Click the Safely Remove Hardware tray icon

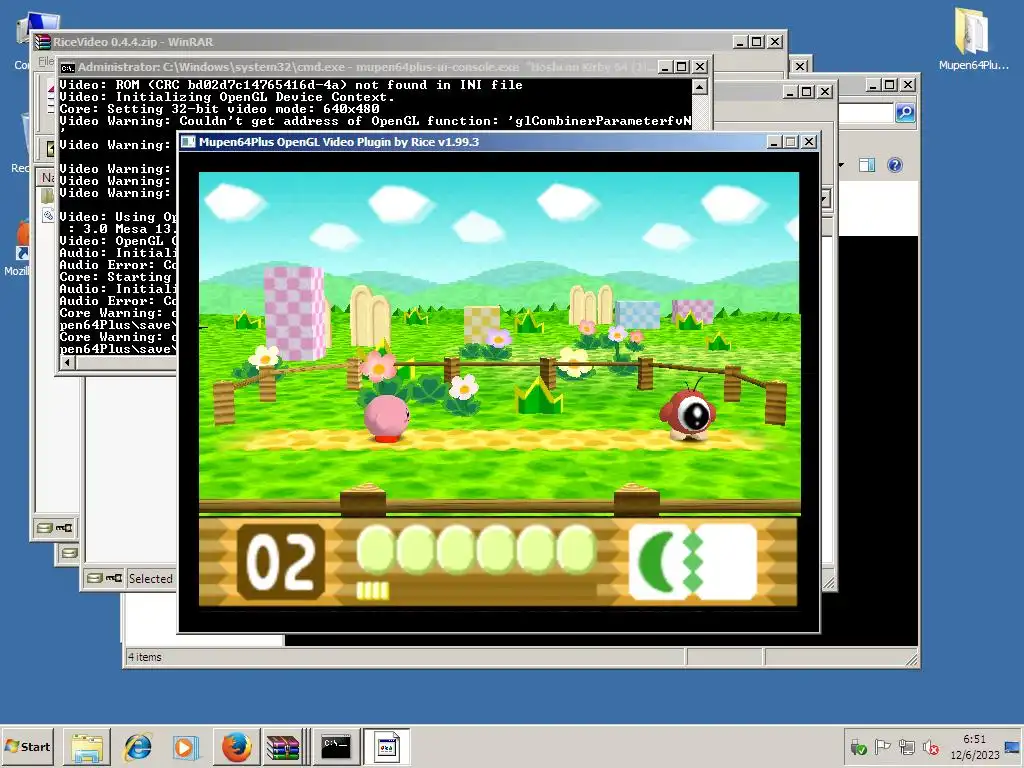click(858, 747)
